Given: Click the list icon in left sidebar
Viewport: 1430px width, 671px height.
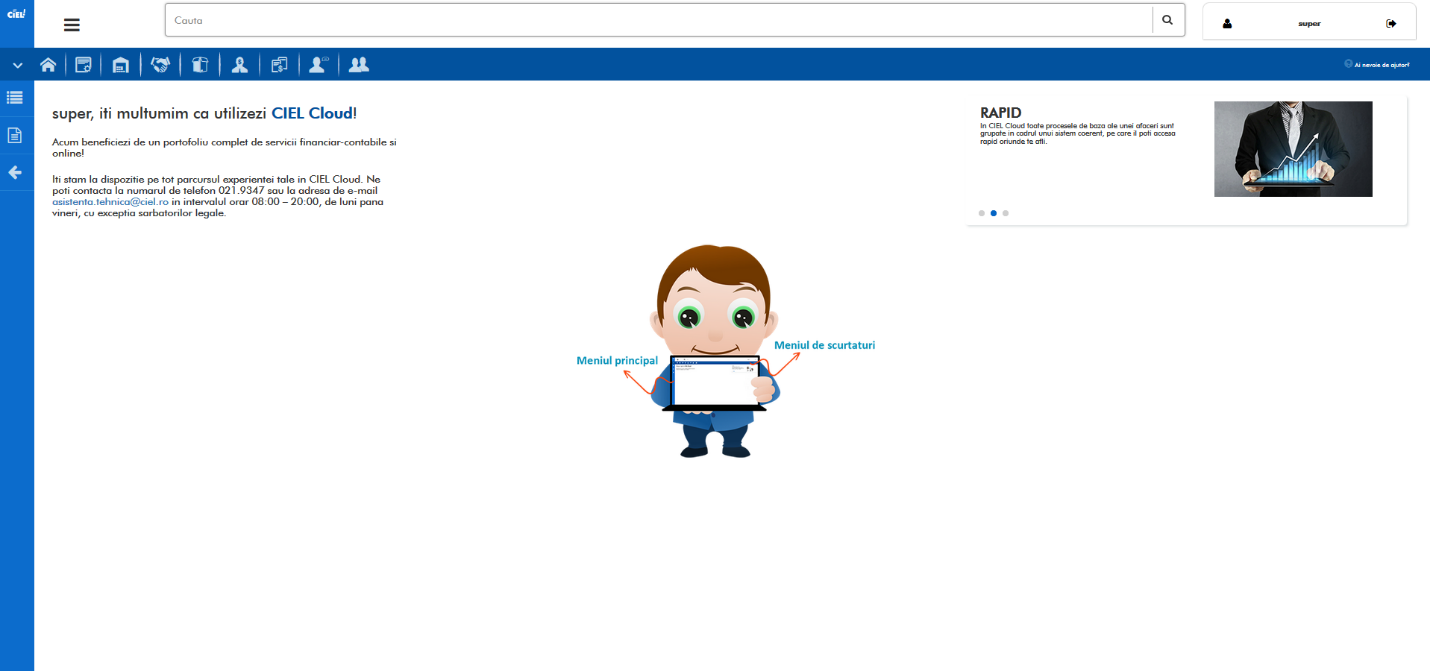Looking at the screenshot, I should pyautogui.click(x=15, y=98).
